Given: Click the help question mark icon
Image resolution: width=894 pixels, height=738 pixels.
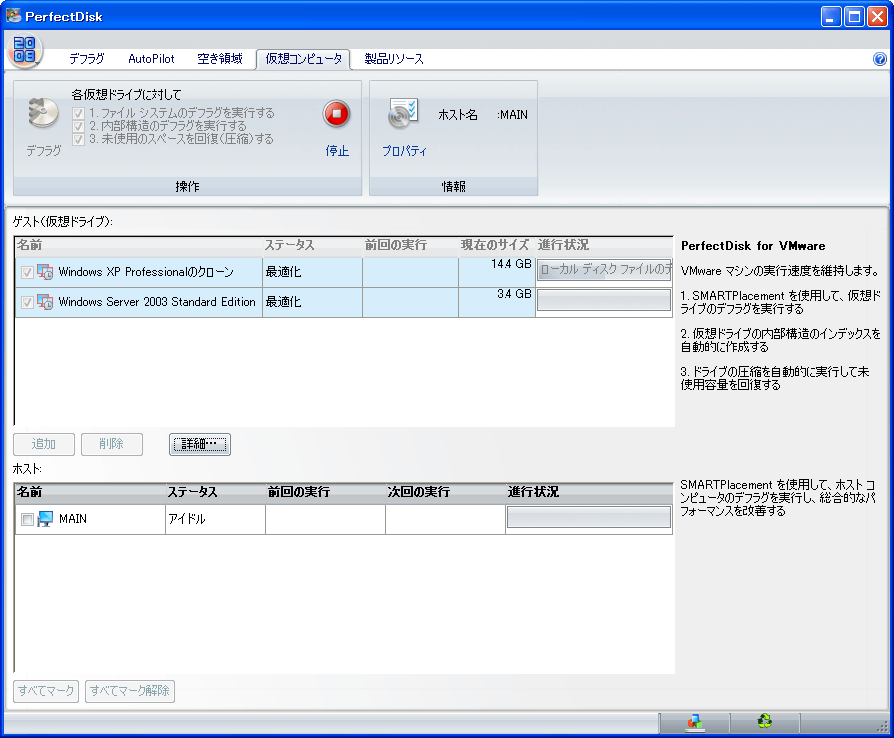Looking at the screenshot, I should point(880,59).
